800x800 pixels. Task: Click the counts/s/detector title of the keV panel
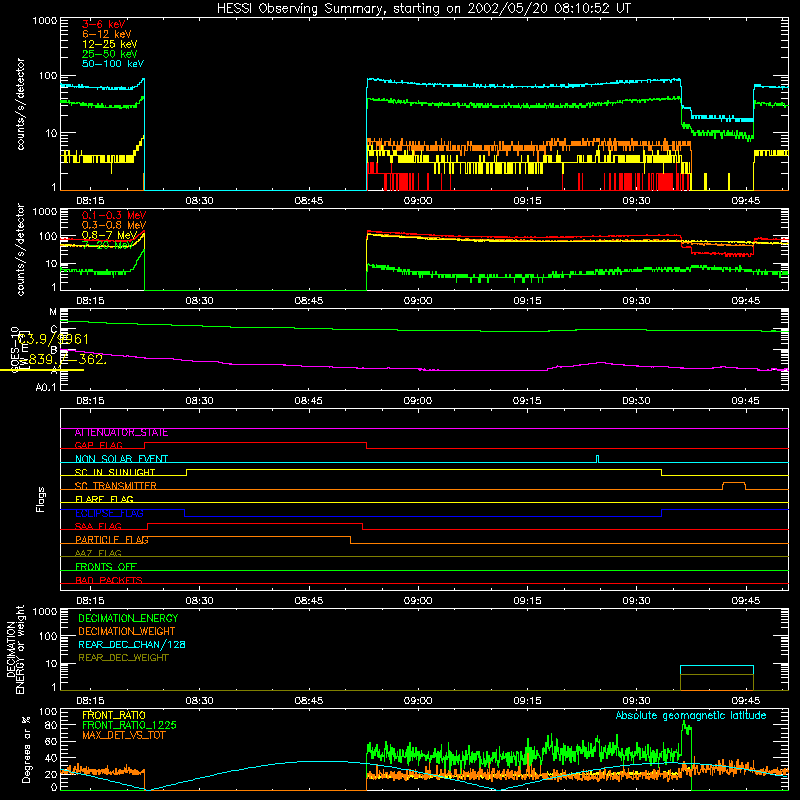[20, 104]
